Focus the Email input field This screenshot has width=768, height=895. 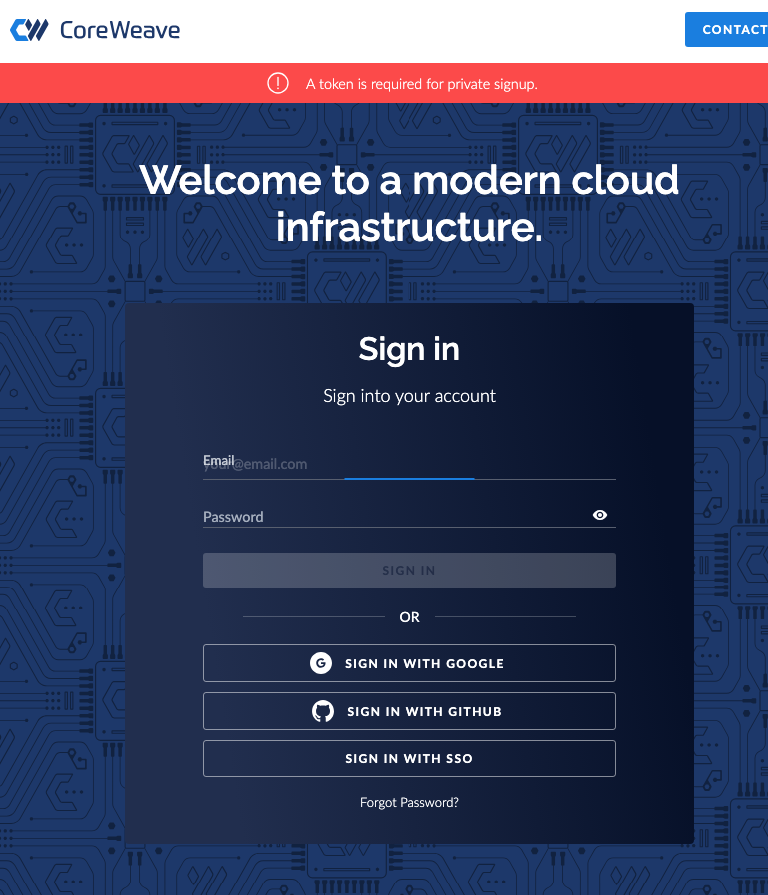[x=409, y=464]
